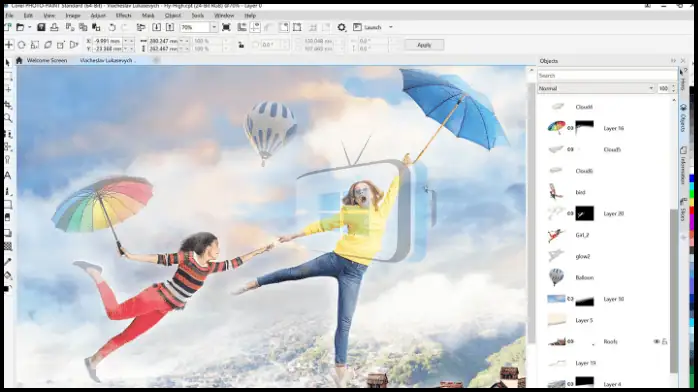Open the Object menu

[173, 16]
